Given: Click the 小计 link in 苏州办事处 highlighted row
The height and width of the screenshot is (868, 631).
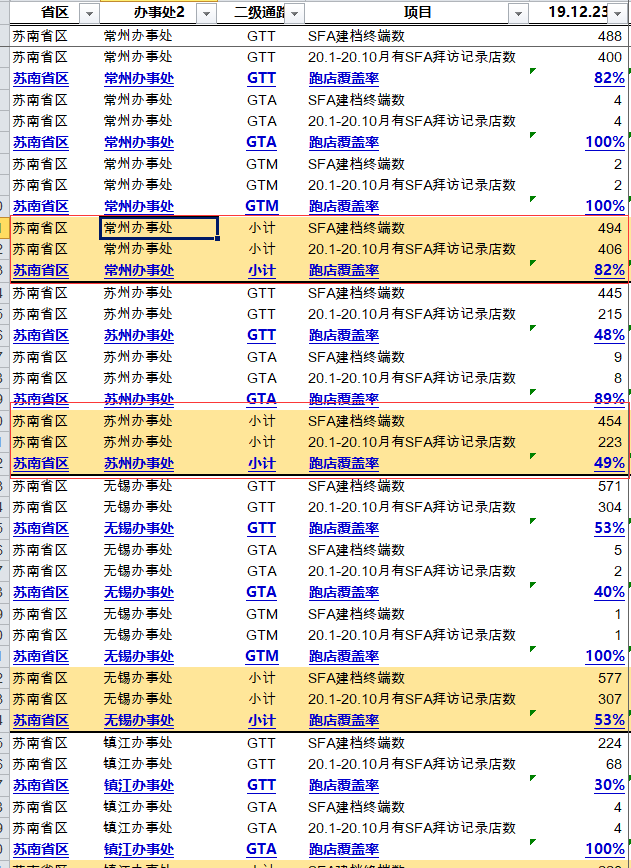Looking at the screenshot, I should pos(262,463).
